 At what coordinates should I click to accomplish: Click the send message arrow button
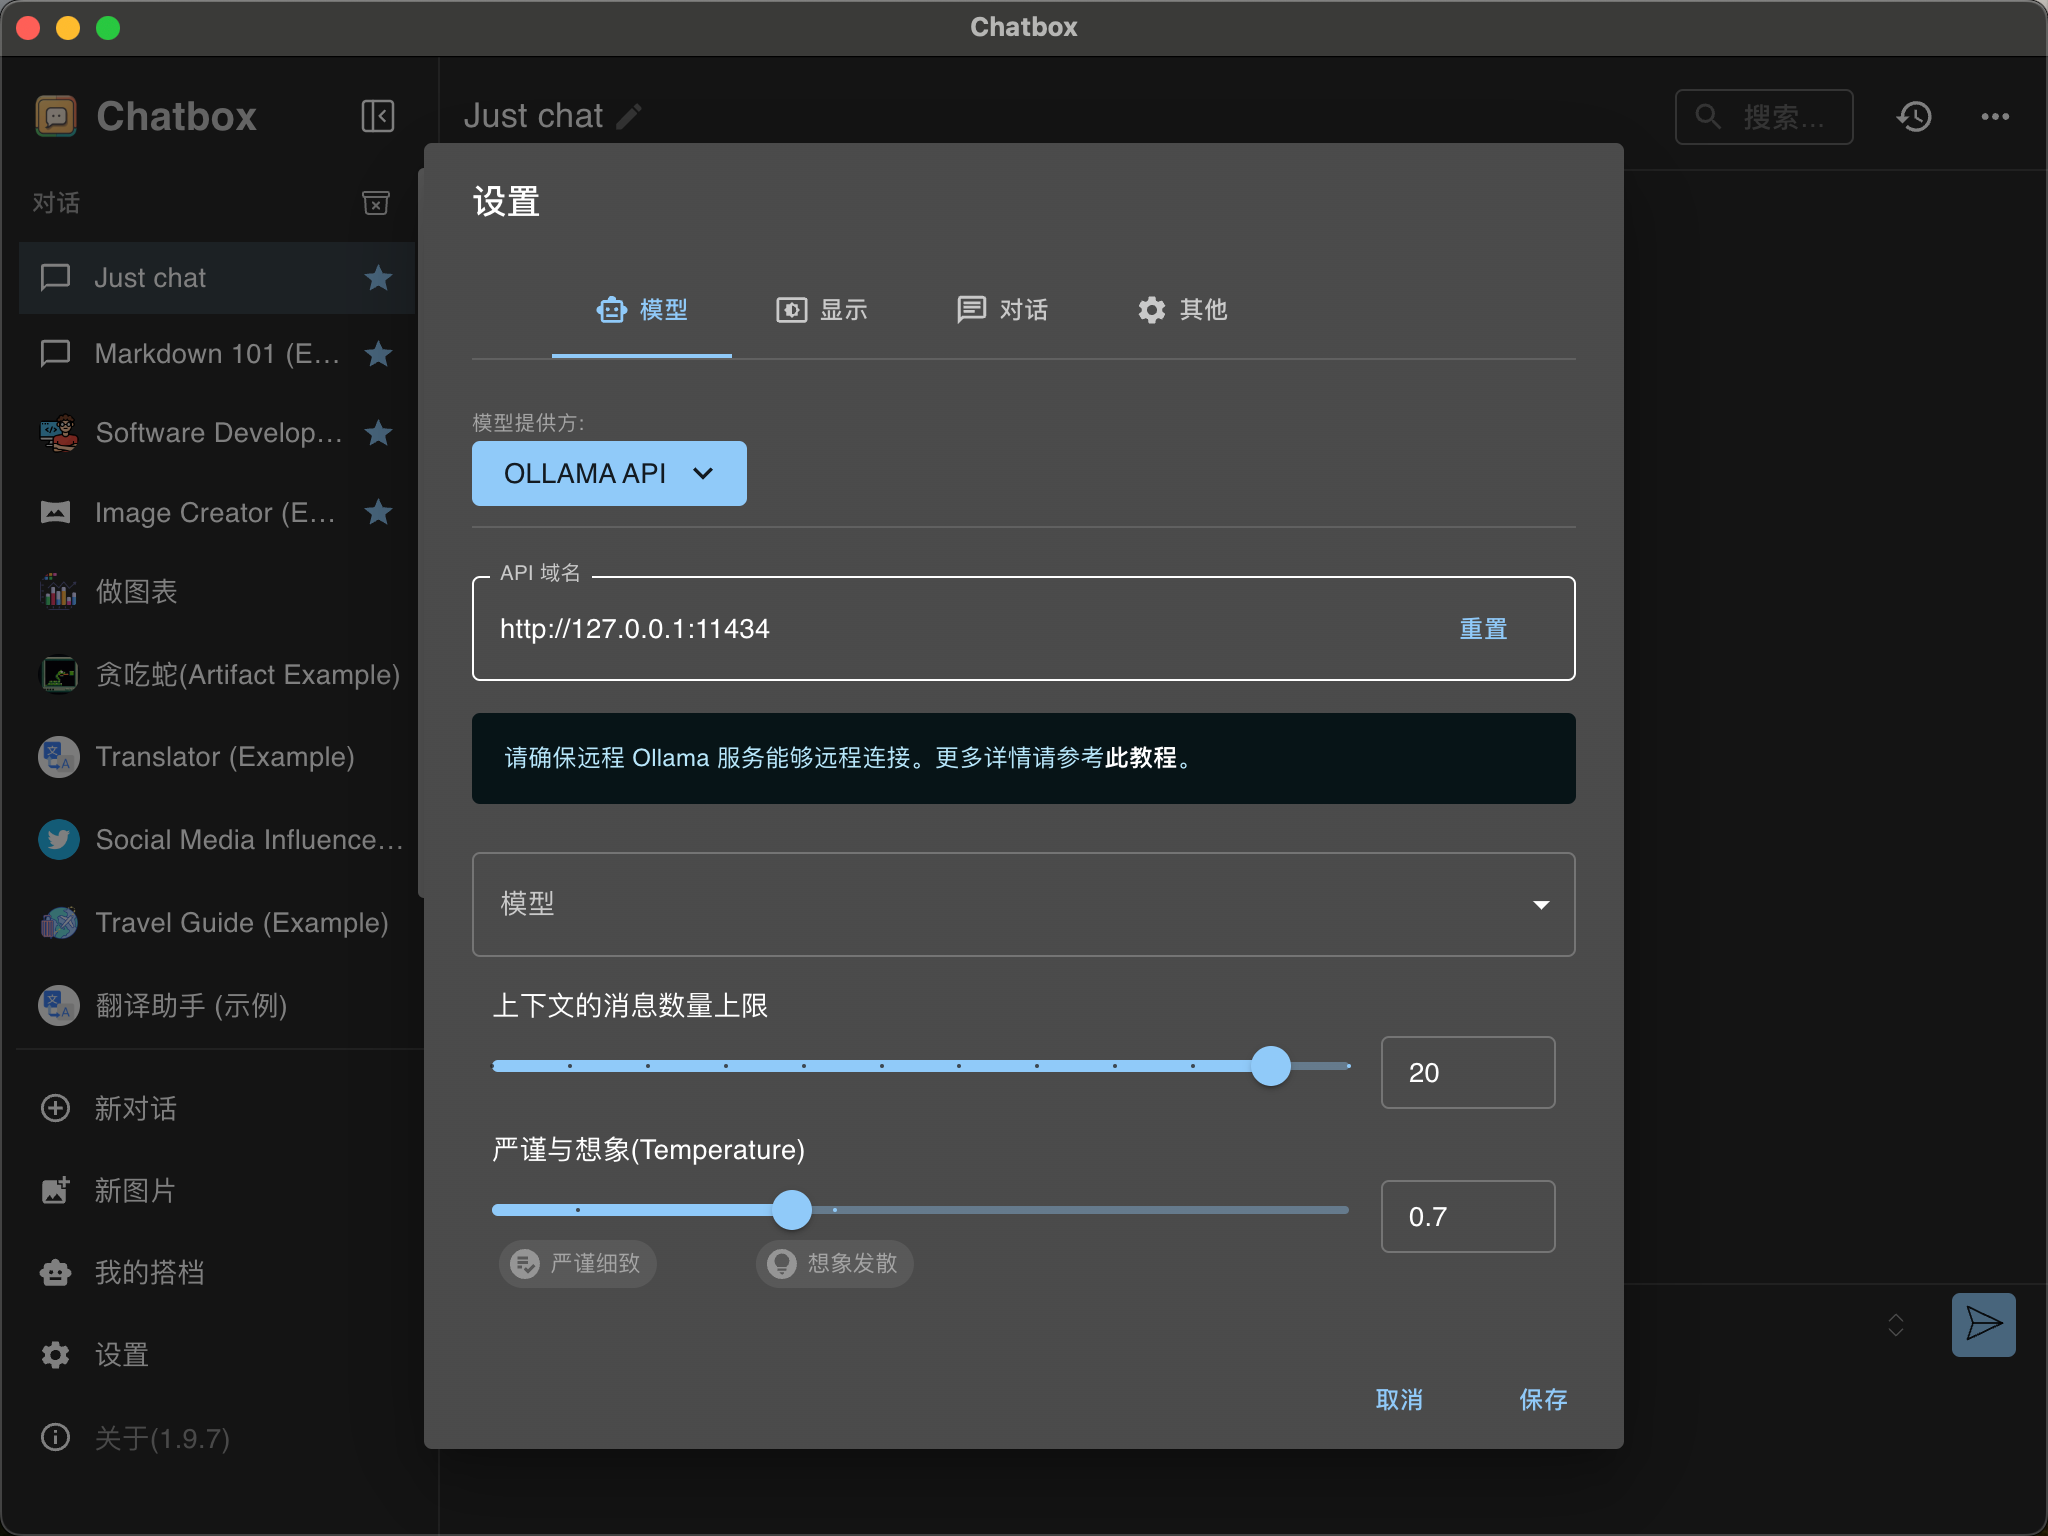[1983, 1324]
